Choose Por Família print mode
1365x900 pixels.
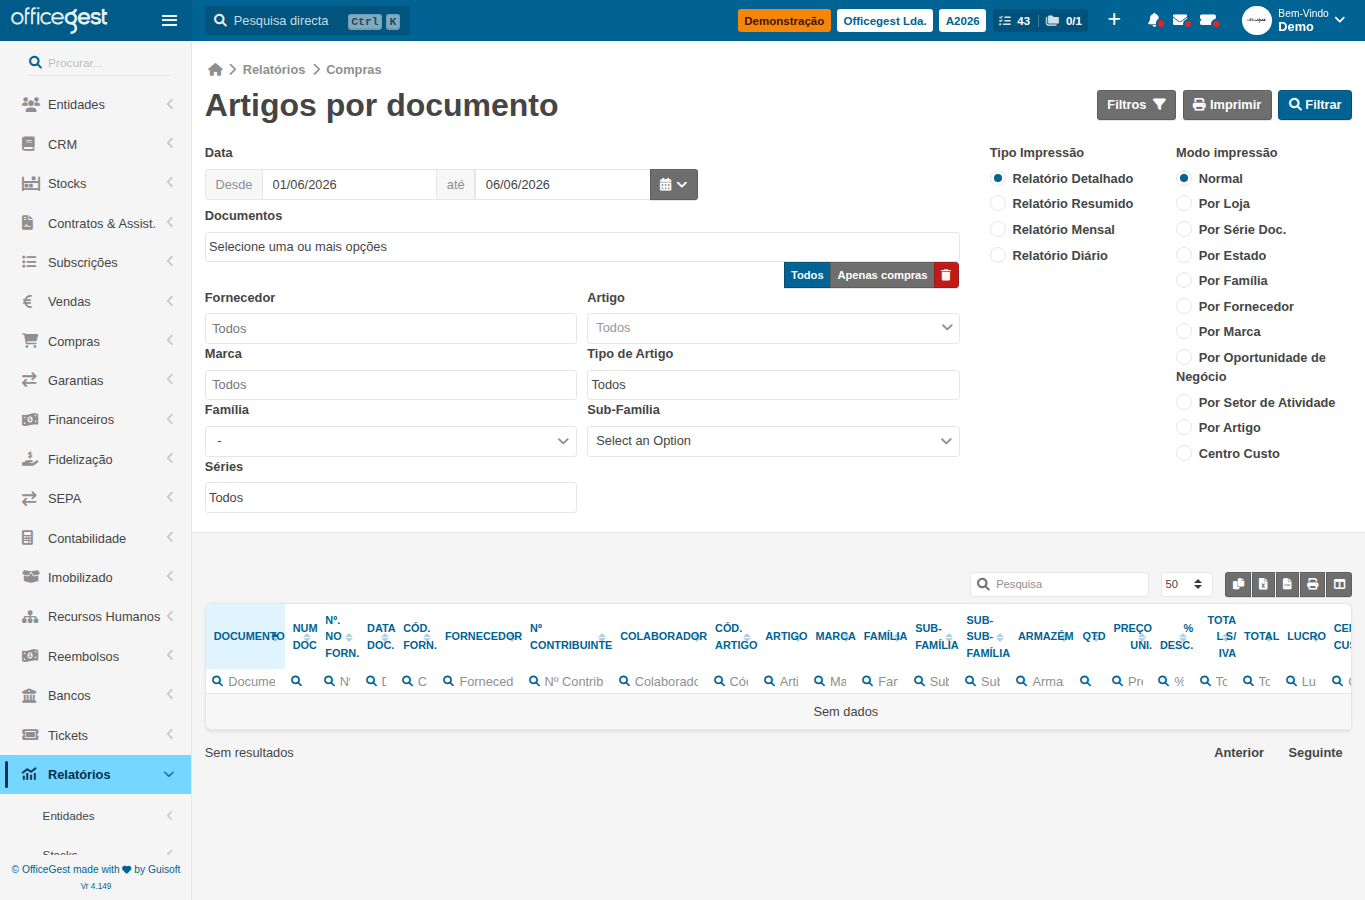(1184, 280)
